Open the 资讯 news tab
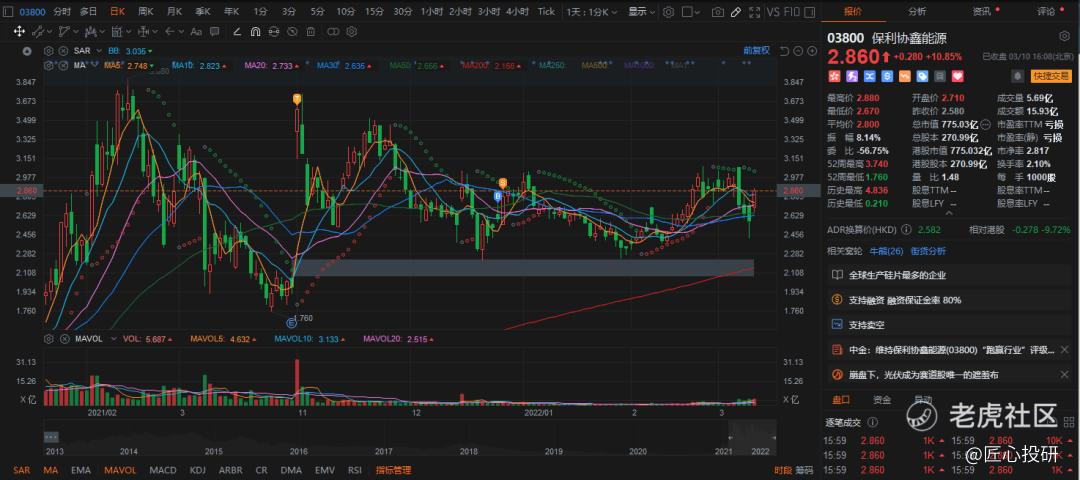1080x480 pixels. click(x=982, y=11)
